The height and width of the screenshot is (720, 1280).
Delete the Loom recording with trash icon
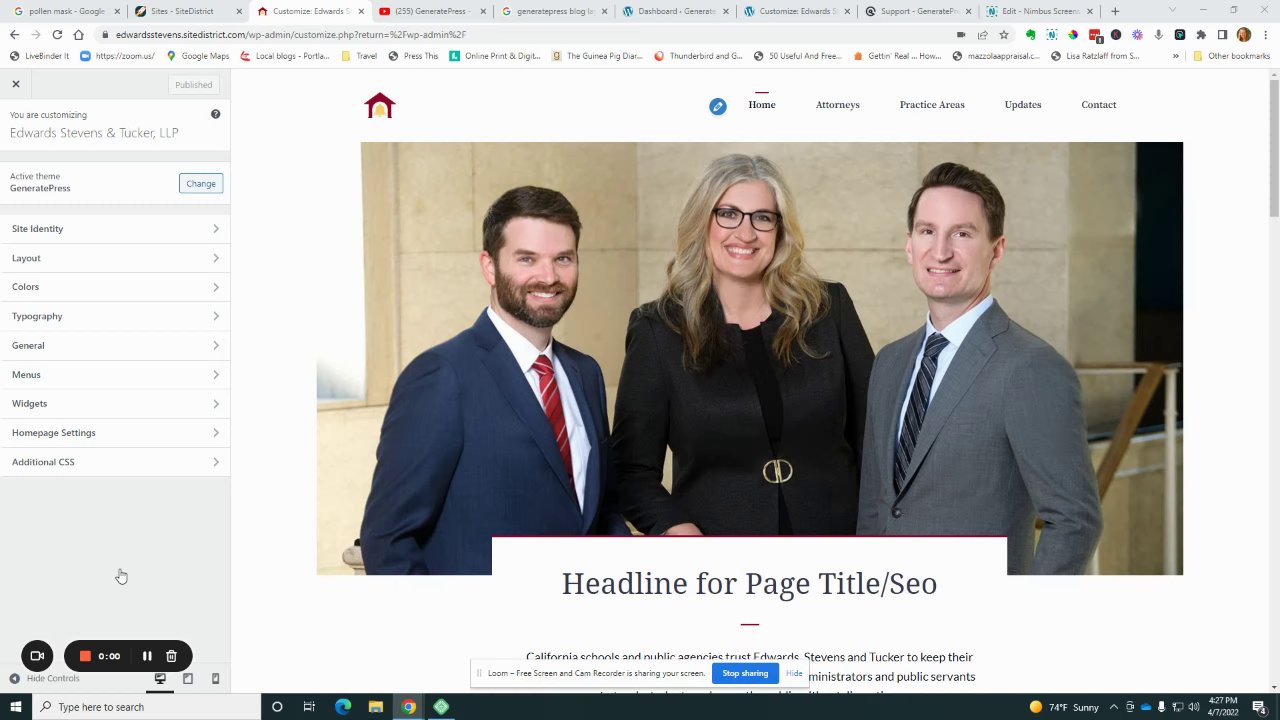(x=171, y=656)
